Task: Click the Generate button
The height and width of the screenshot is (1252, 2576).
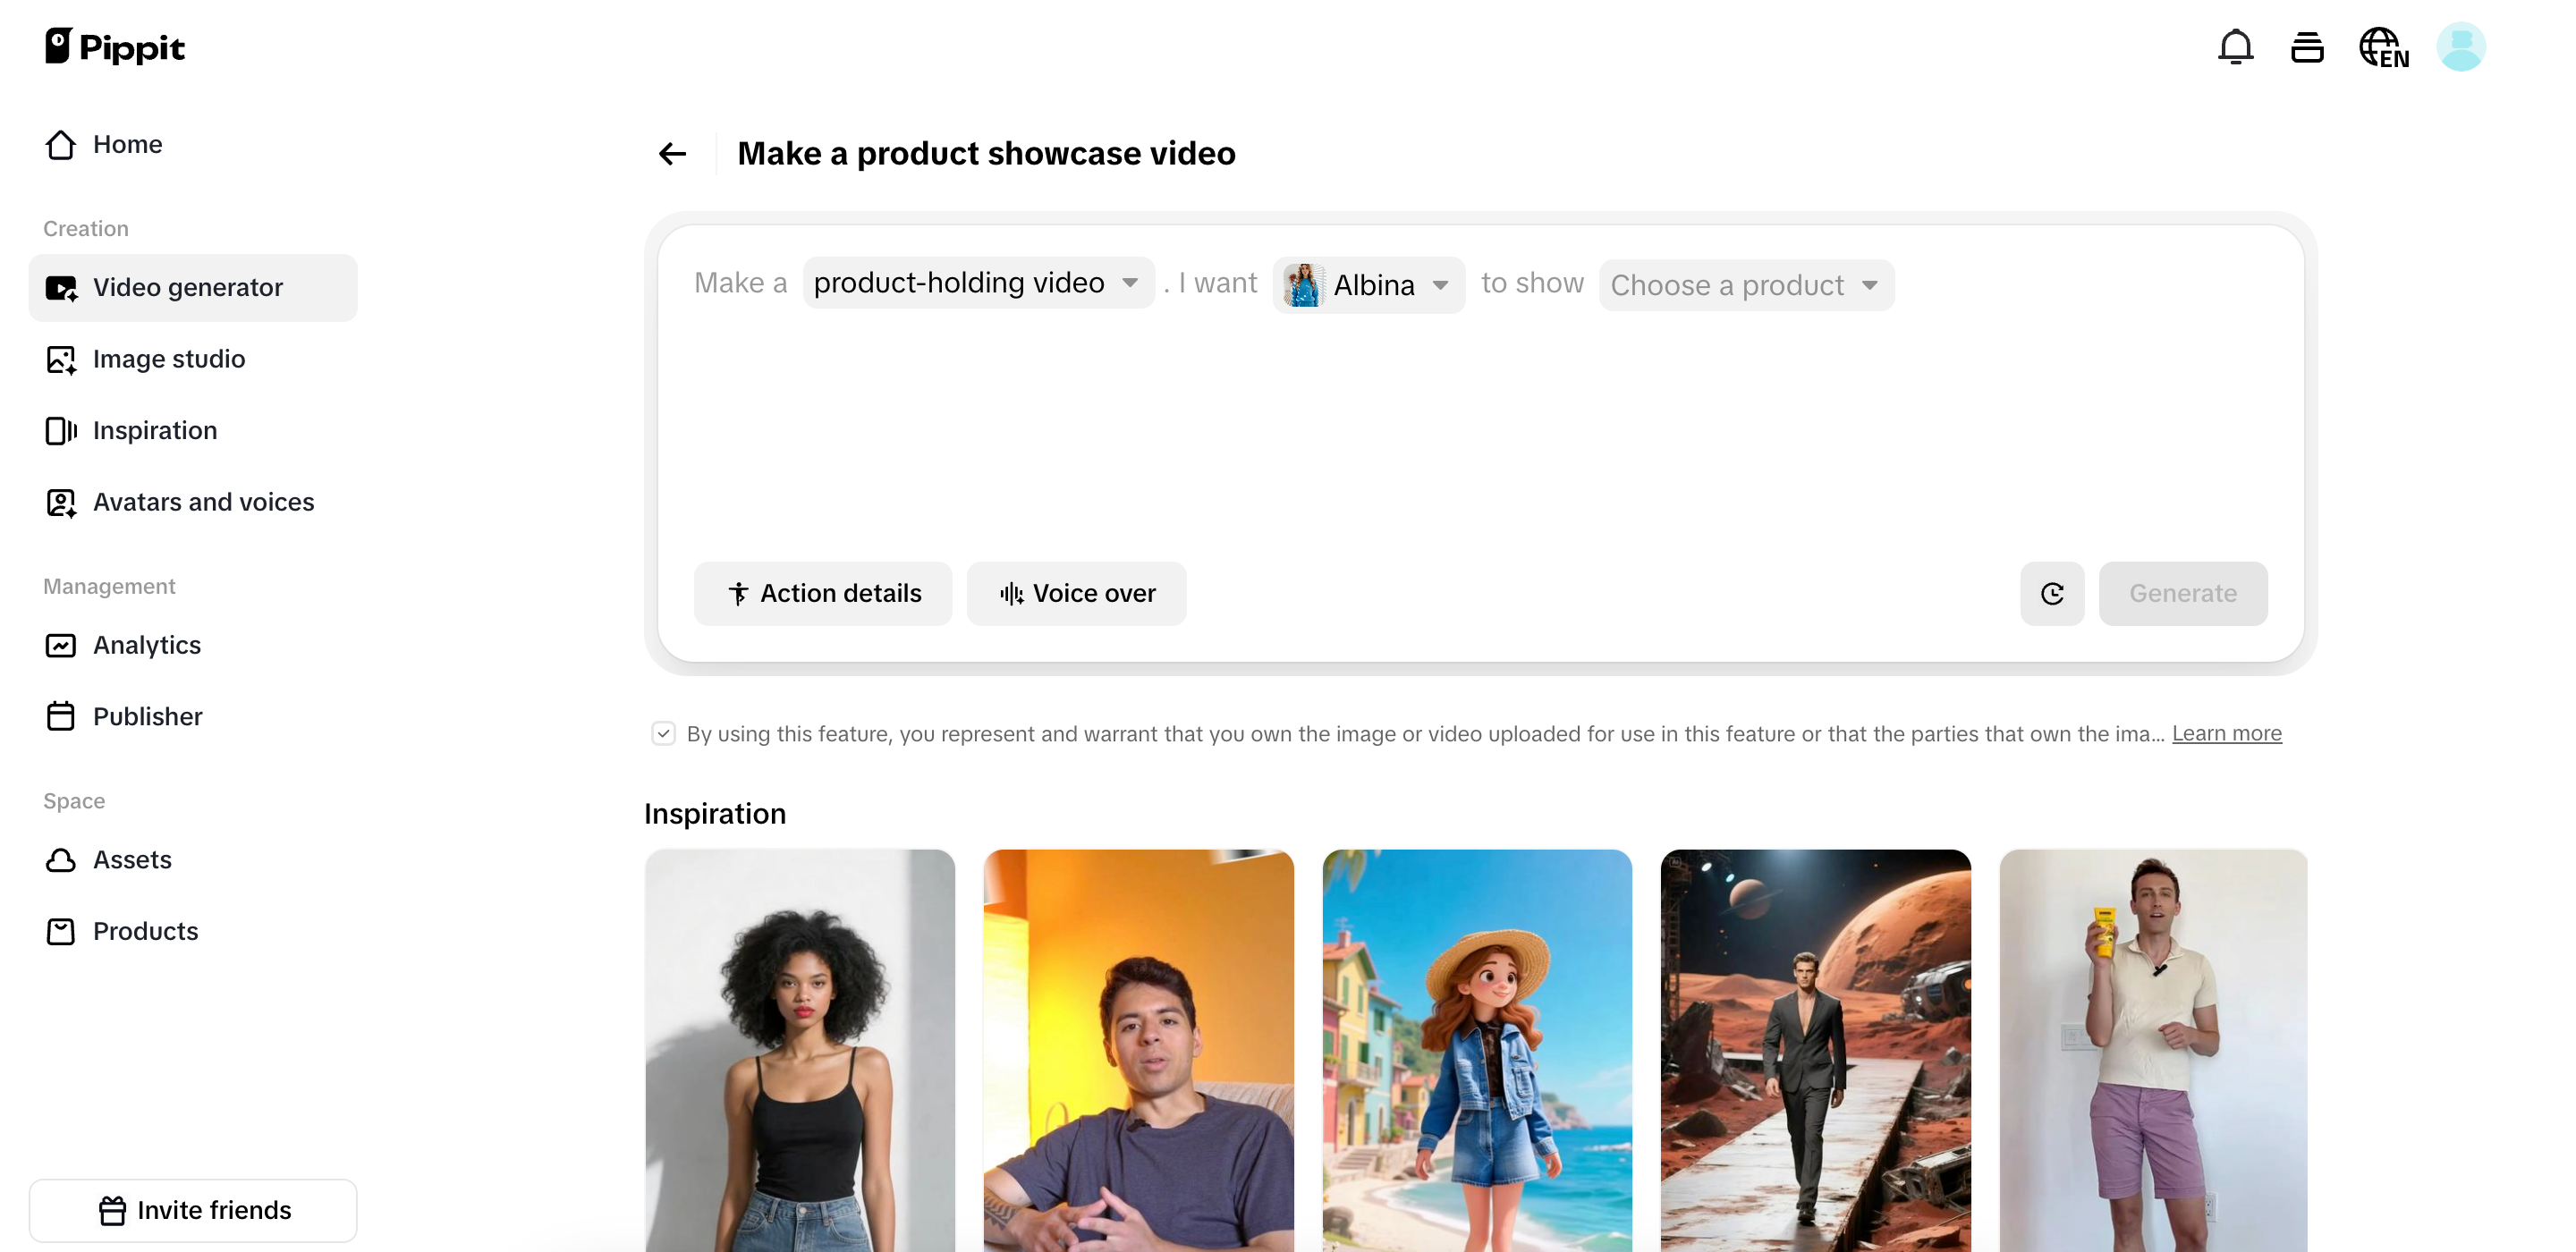Action: [2183, 592]
